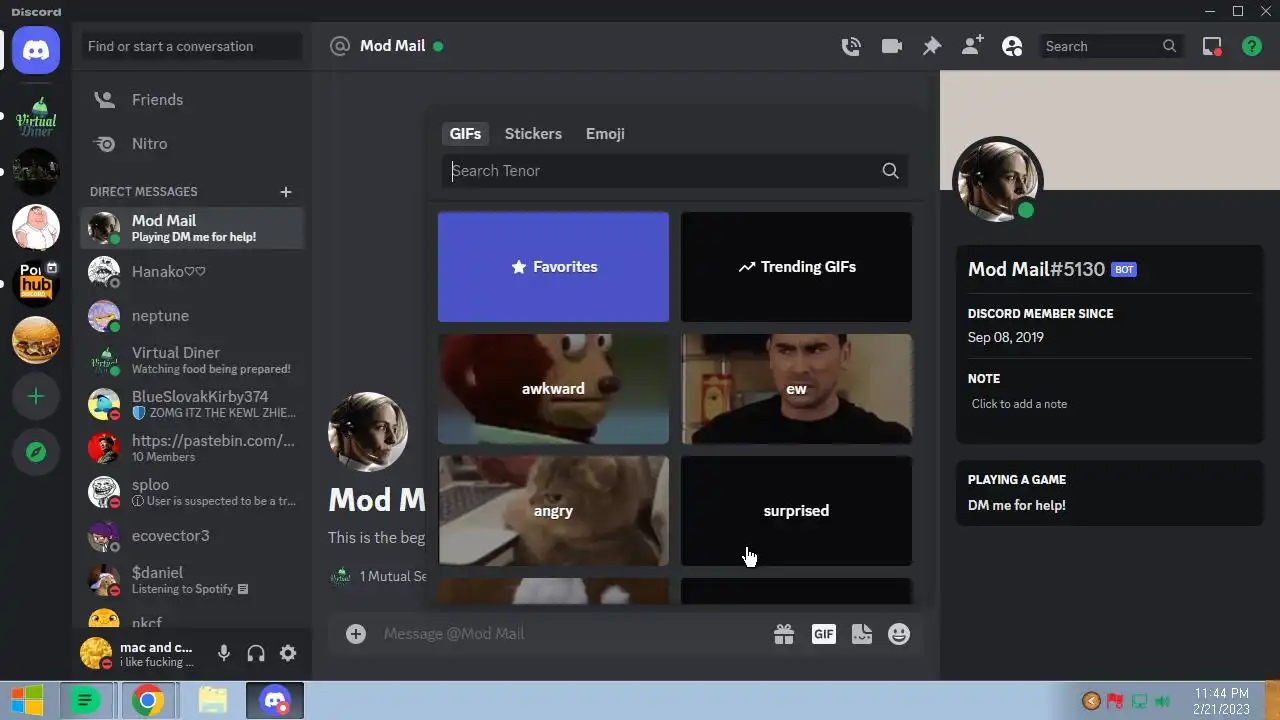Click the Tenor search magnifier icon
The width and height of the screenshot is (1280, 720).
[x=890, y=170]
